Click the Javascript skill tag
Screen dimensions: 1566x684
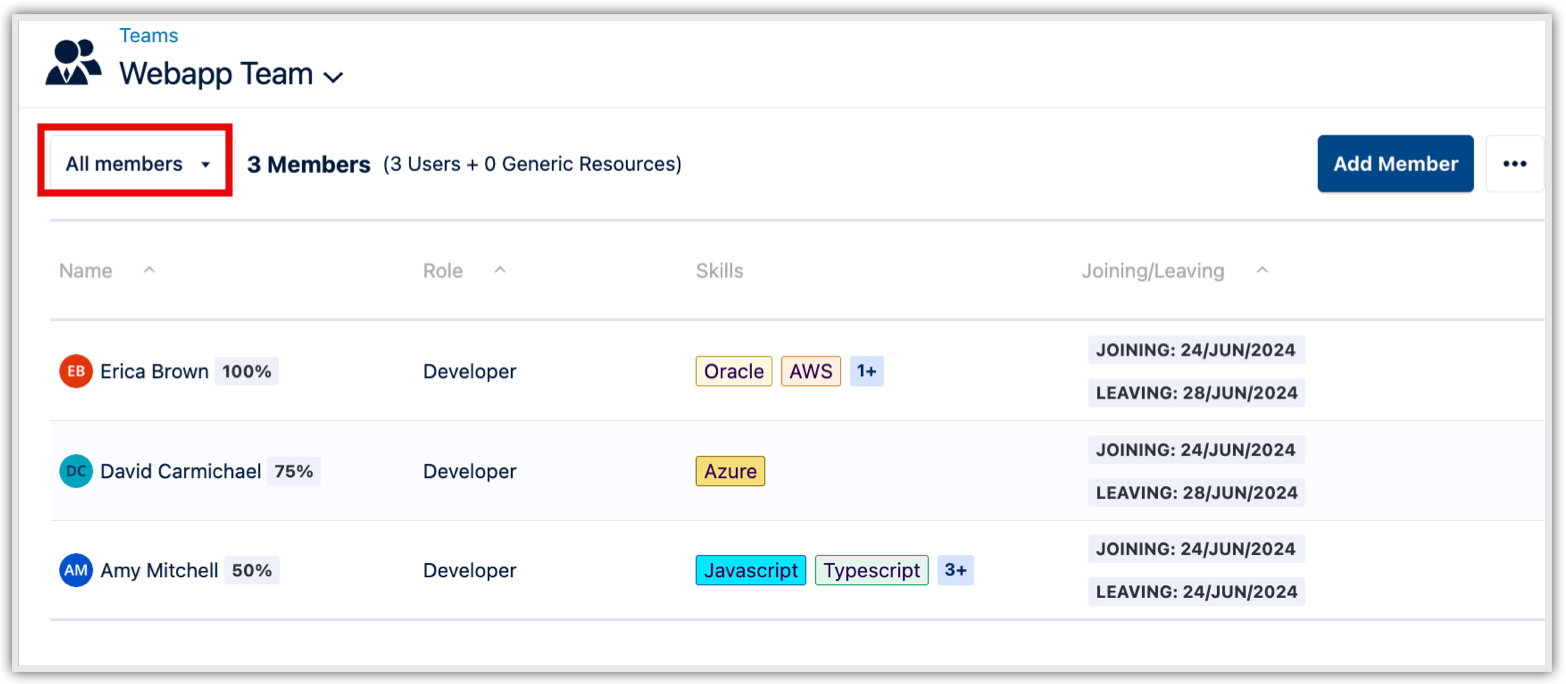click(750, 570)
